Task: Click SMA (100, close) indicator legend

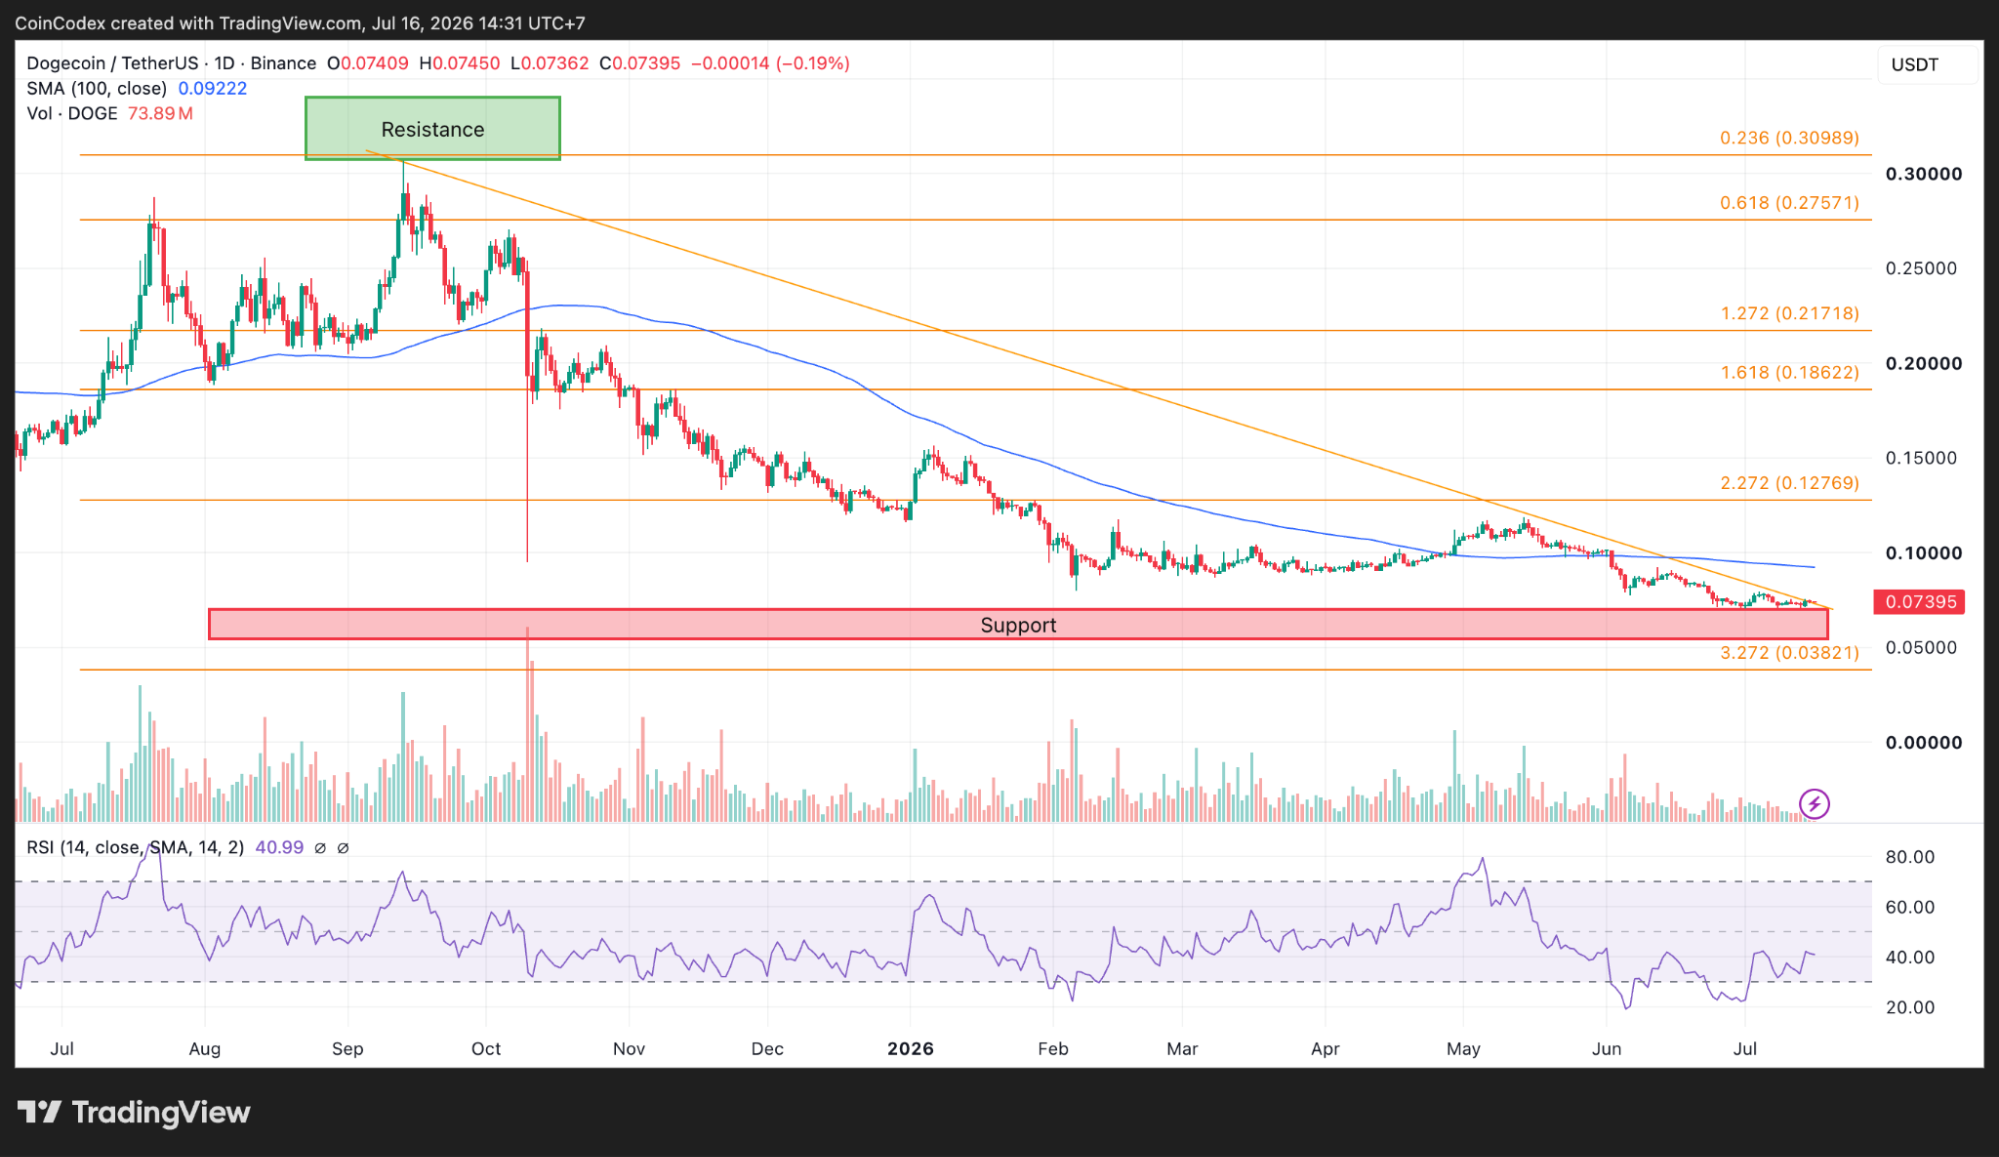Action: 96,88
